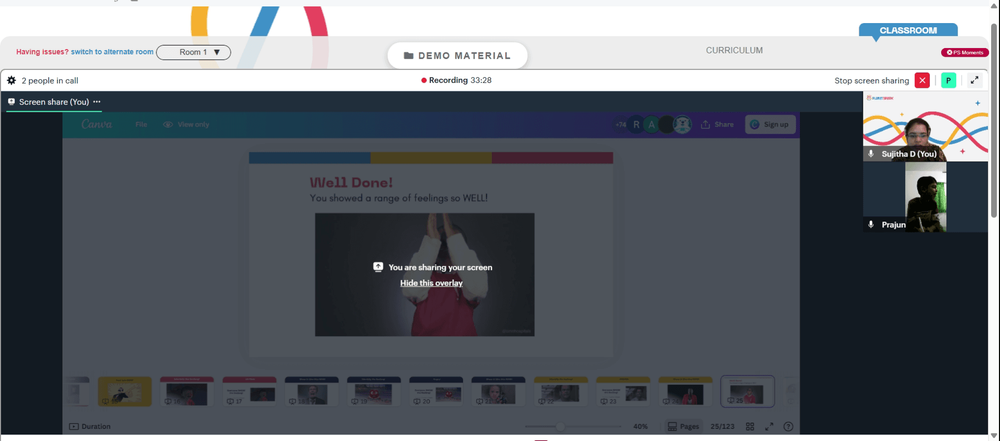Click the 2 people in call label
Viewport: 1000px width, 441px height.
coord(50,80)
